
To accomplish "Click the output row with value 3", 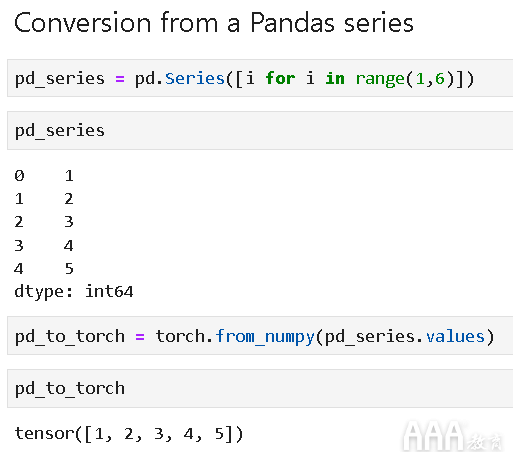I will (44, 222).
